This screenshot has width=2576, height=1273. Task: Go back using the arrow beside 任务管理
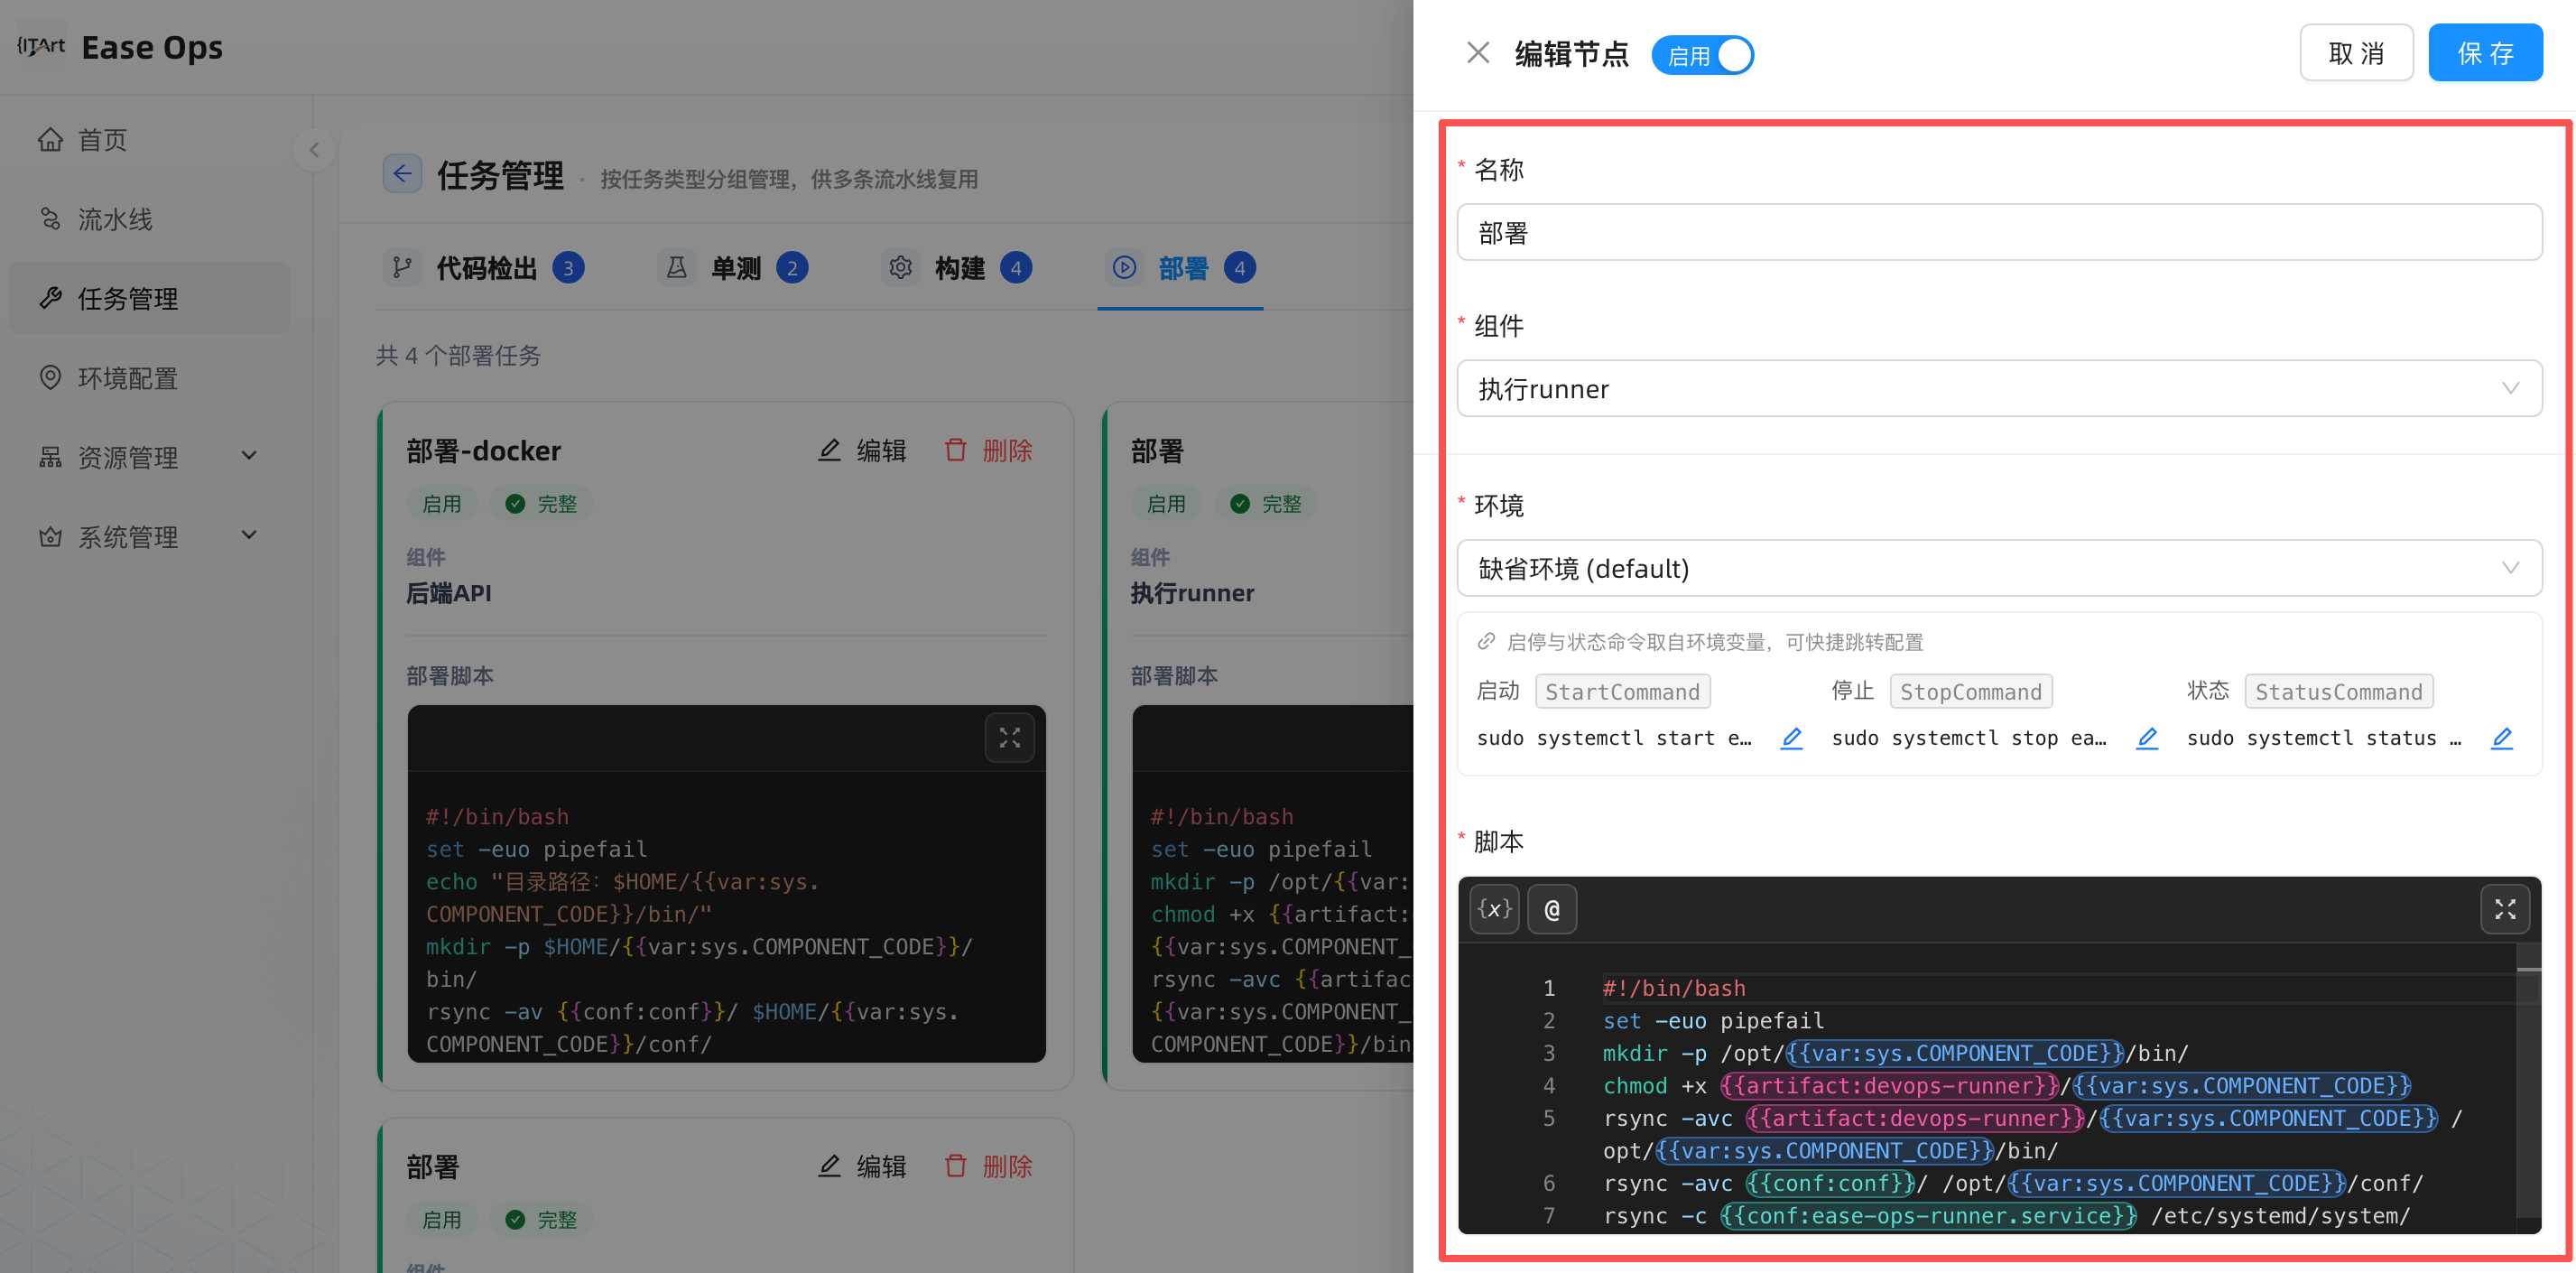(402, 174)
